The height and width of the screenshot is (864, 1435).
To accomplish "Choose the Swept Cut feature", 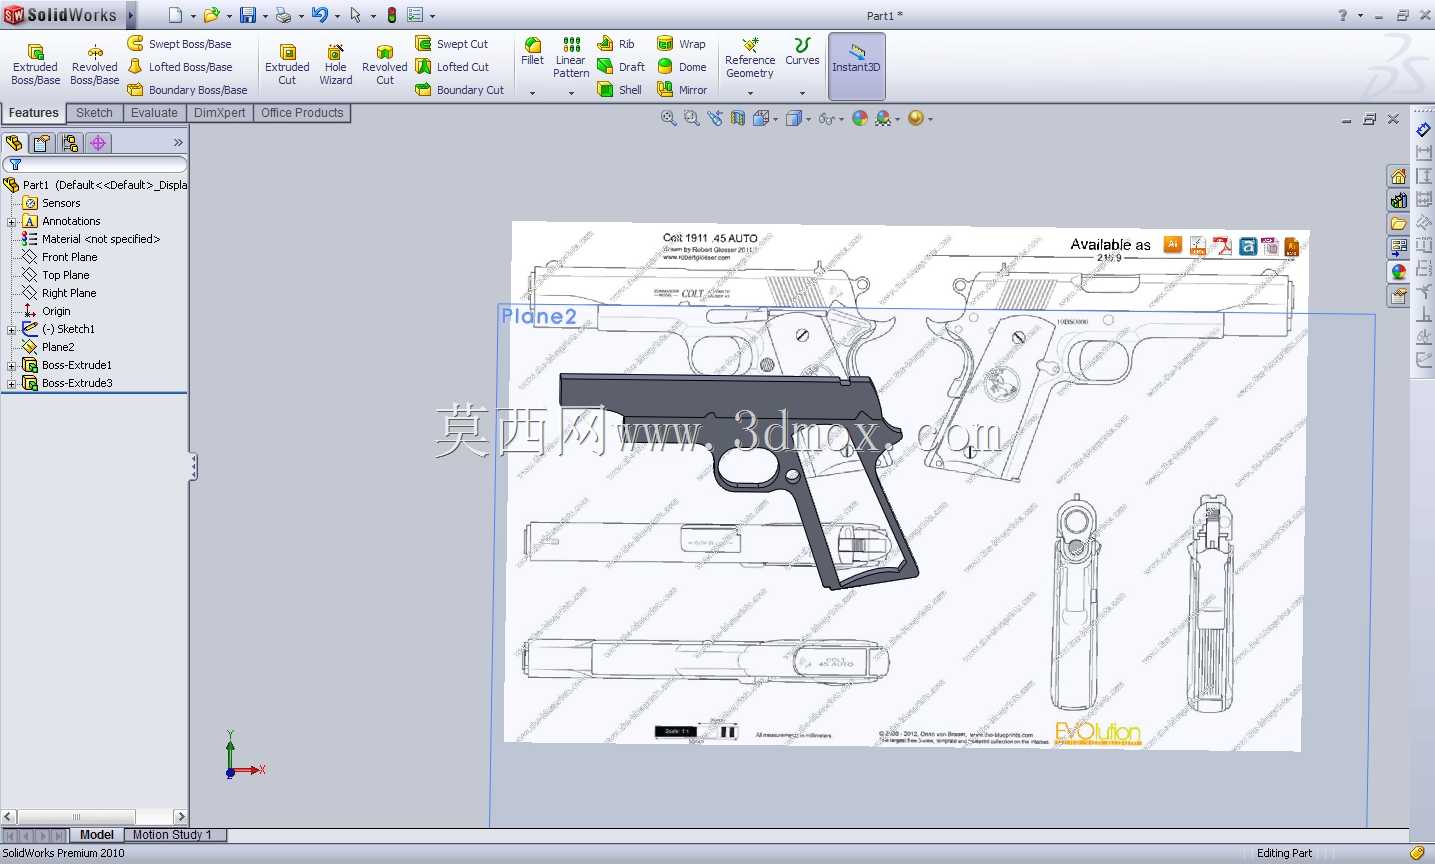I will (x=452, y=44).
